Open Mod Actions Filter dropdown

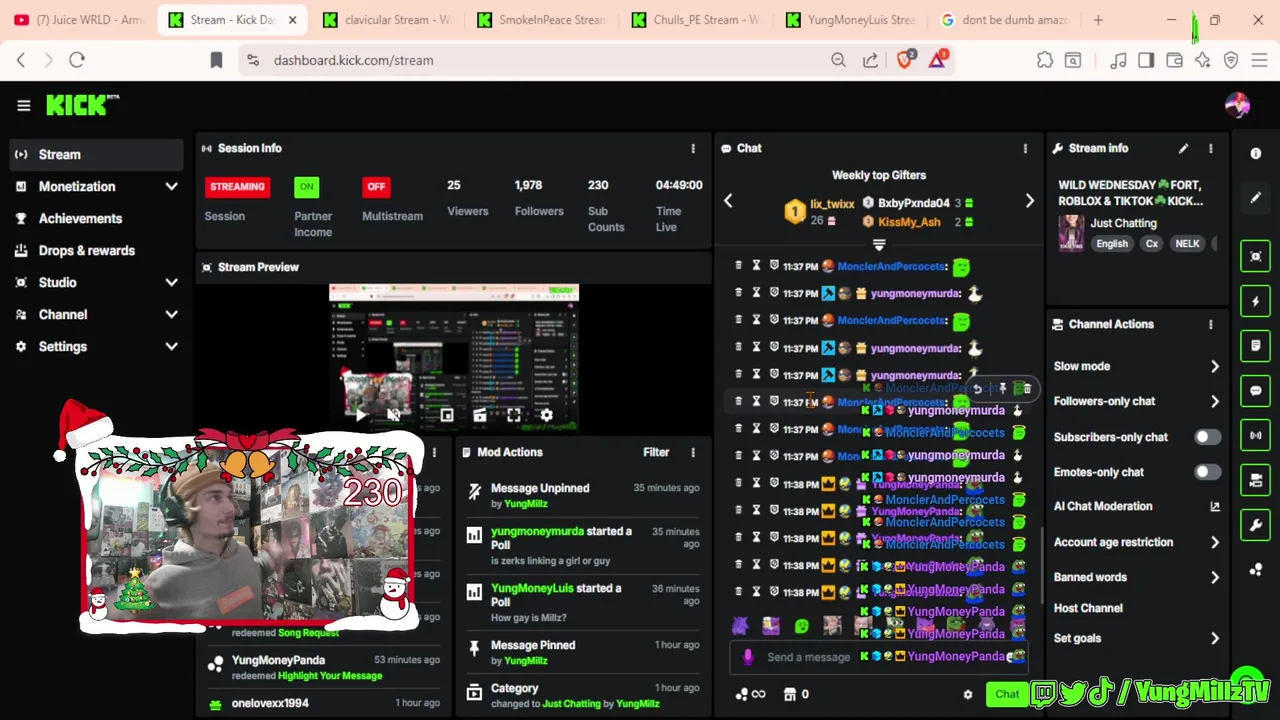coord(656,452)
